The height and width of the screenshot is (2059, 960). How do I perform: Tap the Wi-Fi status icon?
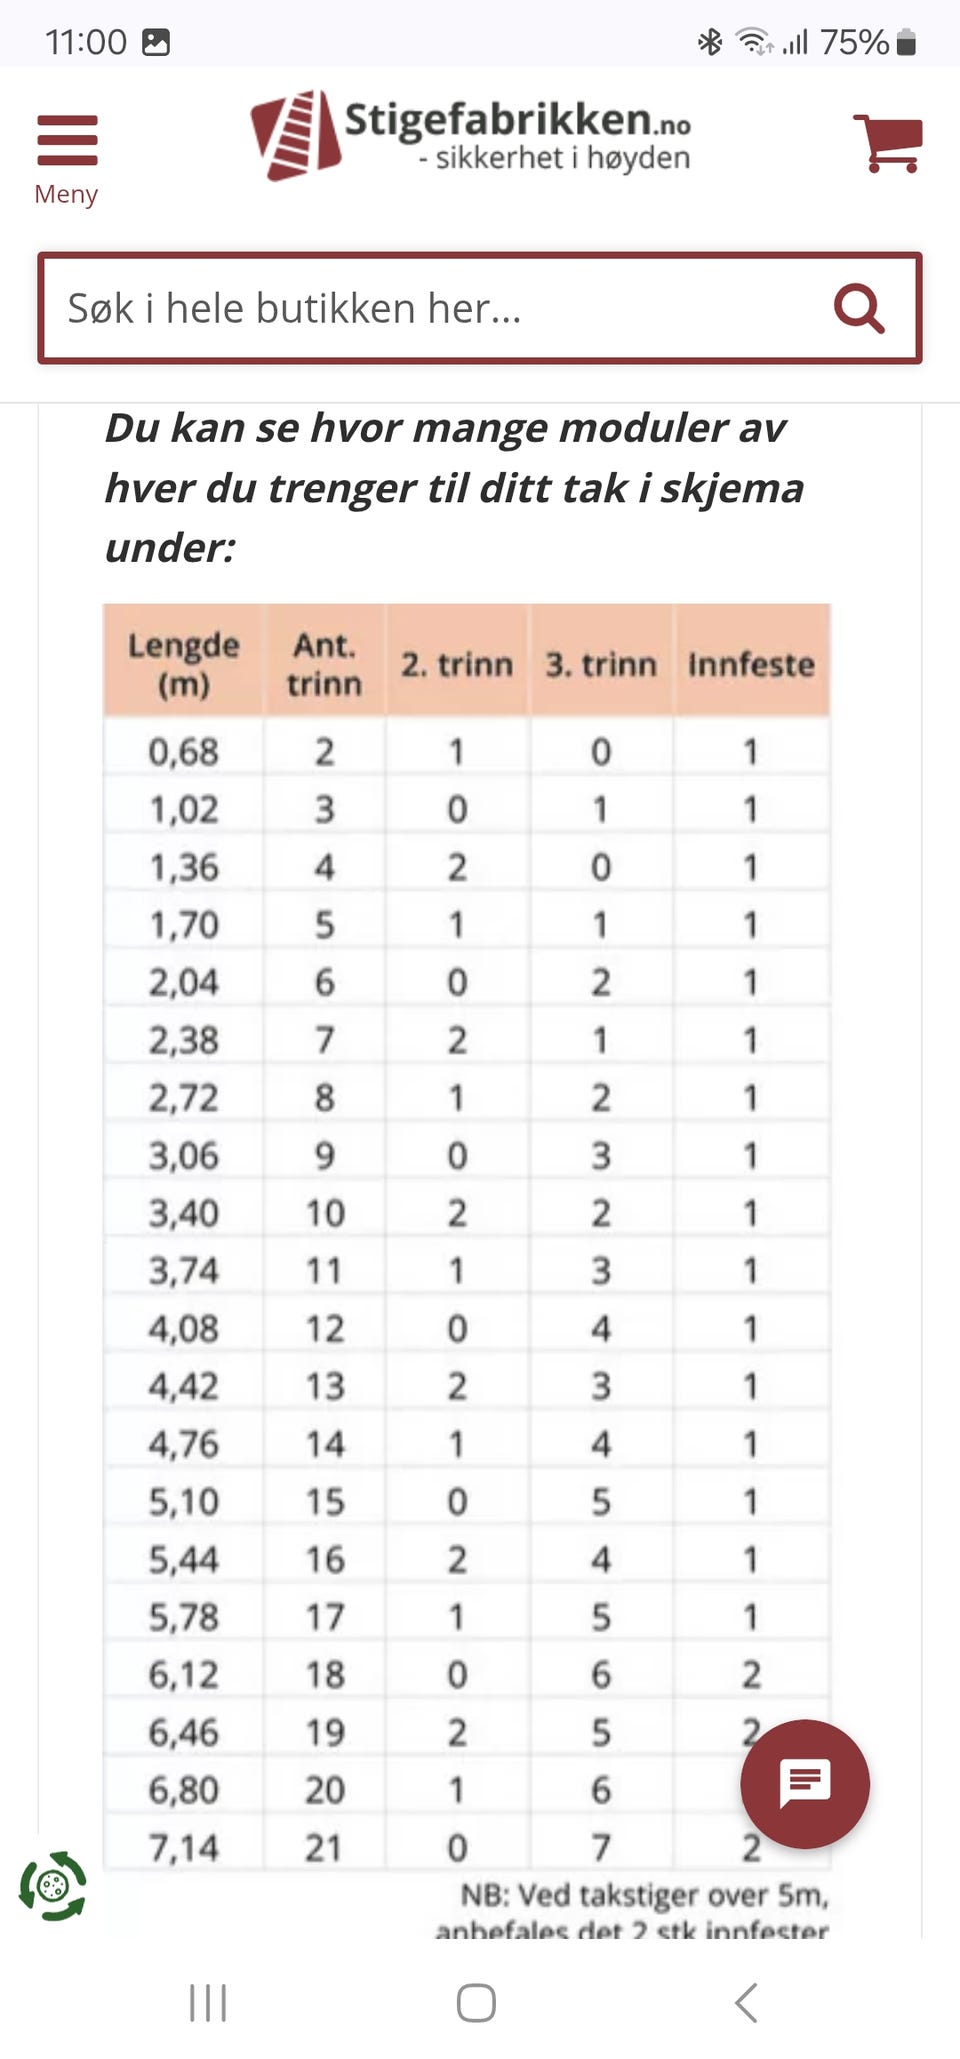(x=752, y=42)
